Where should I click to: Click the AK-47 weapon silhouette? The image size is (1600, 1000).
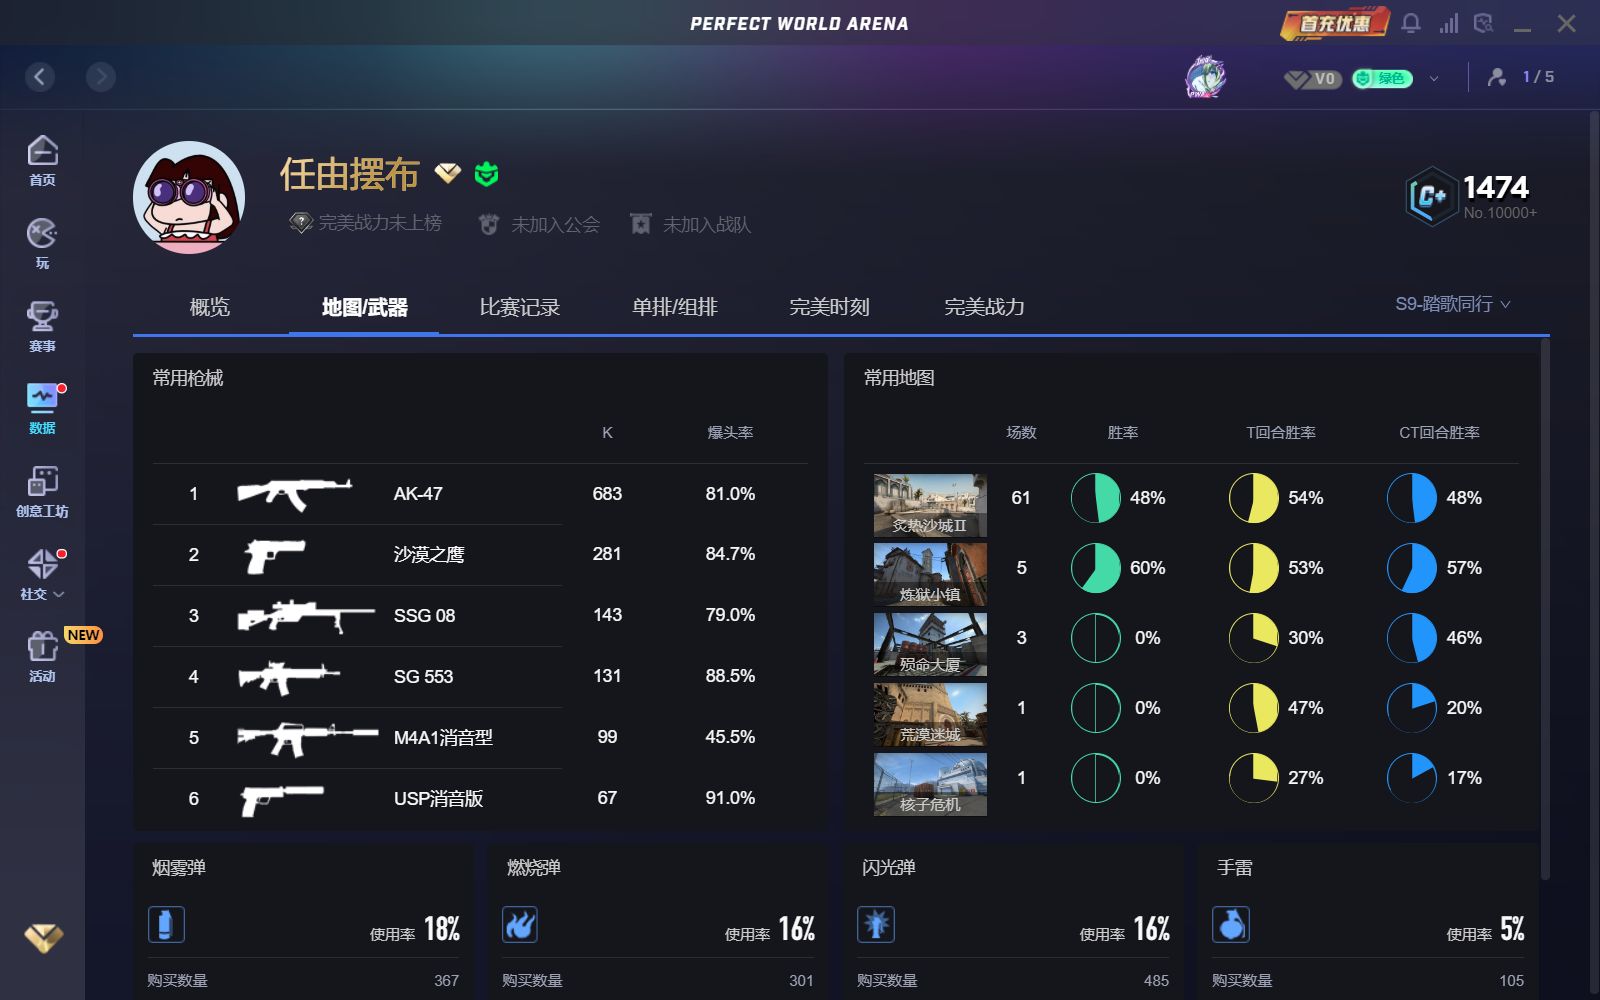[x=294, y=493]
